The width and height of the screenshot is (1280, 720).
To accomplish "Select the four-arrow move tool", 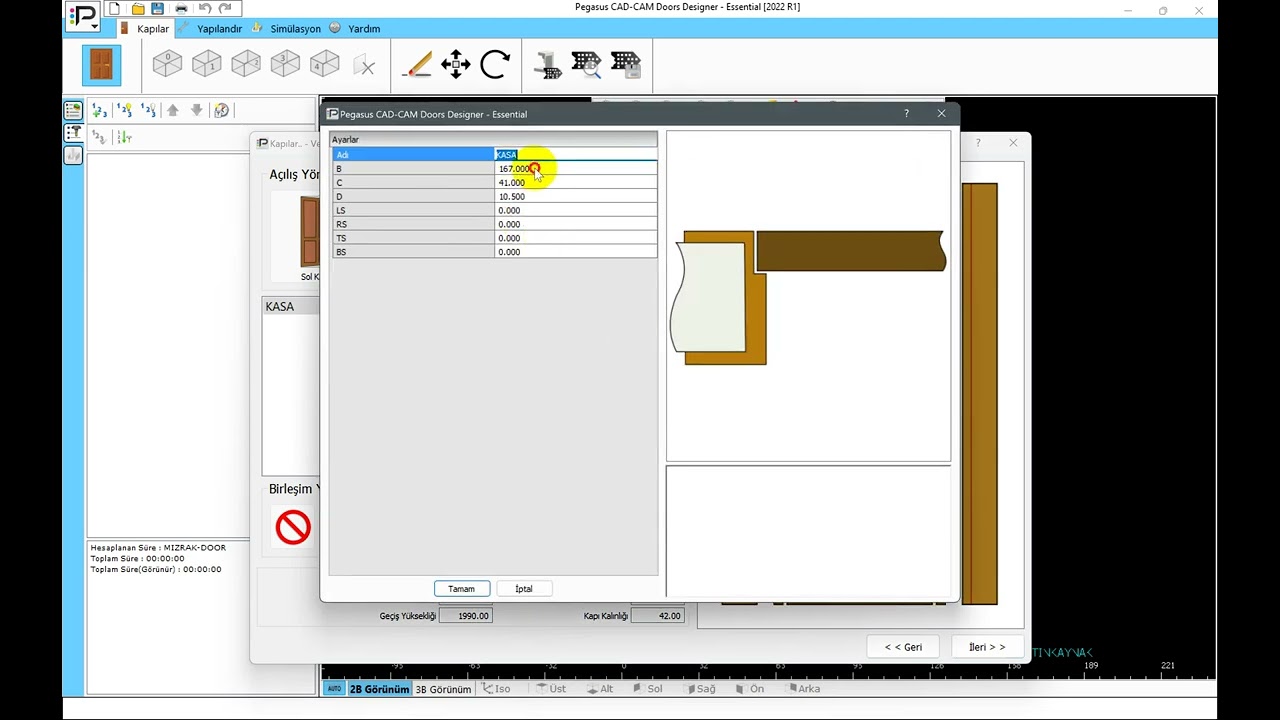I will tap(456, 65).
